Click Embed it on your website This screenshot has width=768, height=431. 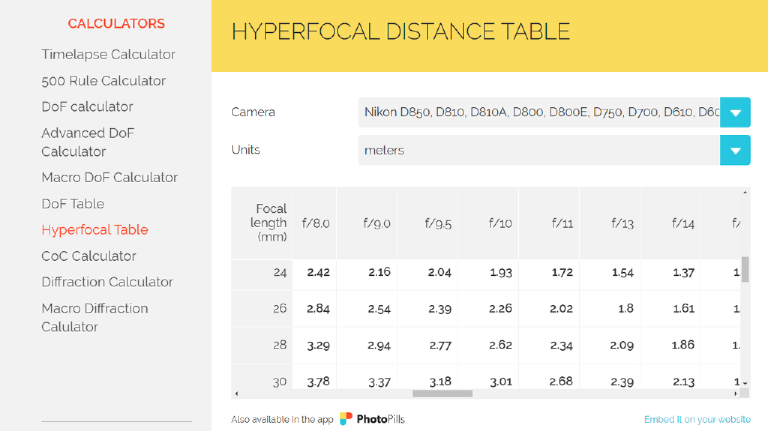click(x=697, y=420)
